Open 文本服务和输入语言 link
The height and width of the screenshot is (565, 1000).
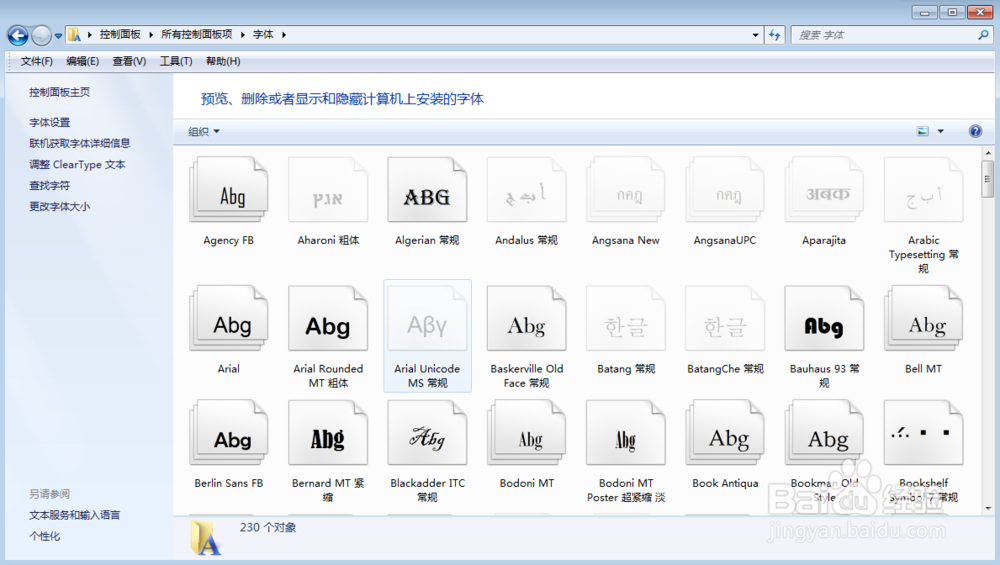pos(75,515)
